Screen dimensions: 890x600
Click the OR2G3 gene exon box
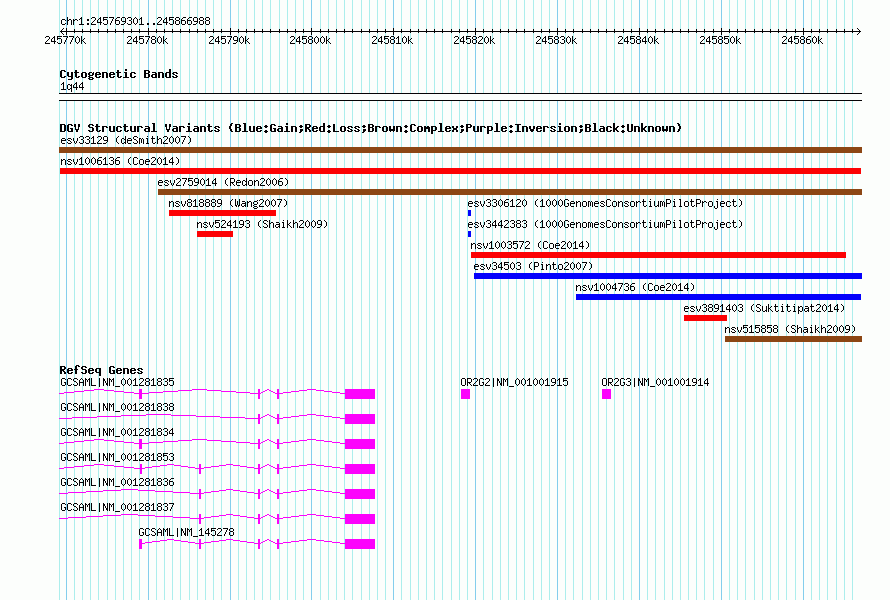coord(606,394)
